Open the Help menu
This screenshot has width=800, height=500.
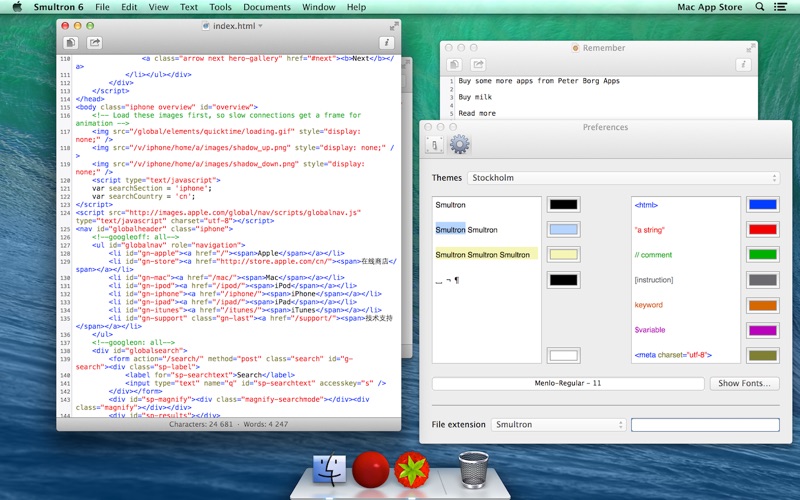click(x=356, y=7)
